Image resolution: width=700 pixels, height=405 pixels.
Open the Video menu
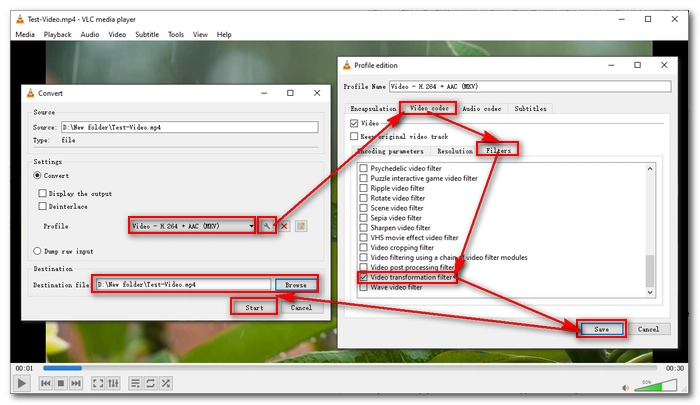[117, 34]
